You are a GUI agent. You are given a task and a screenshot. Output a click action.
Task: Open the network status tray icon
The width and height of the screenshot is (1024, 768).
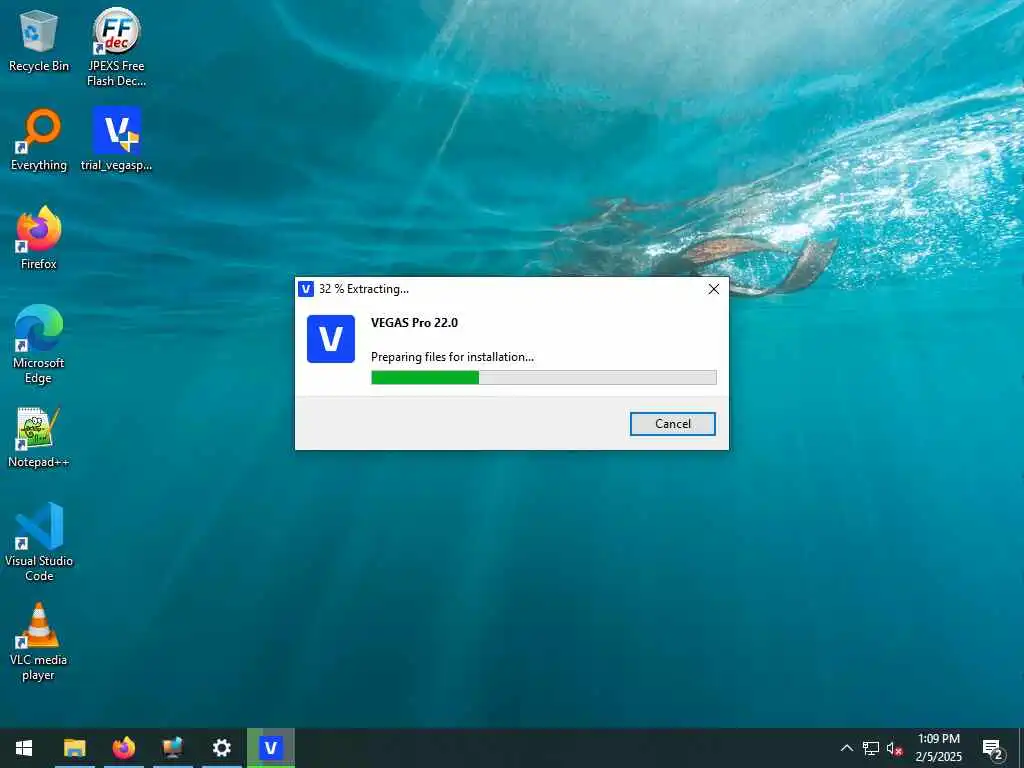tap(871, 748)
